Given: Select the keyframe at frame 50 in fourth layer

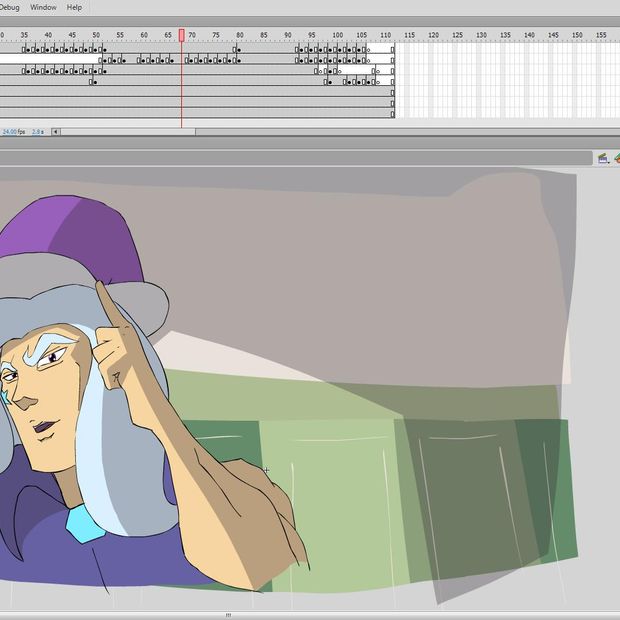Looking at the screenshot, I should point(93,82).
